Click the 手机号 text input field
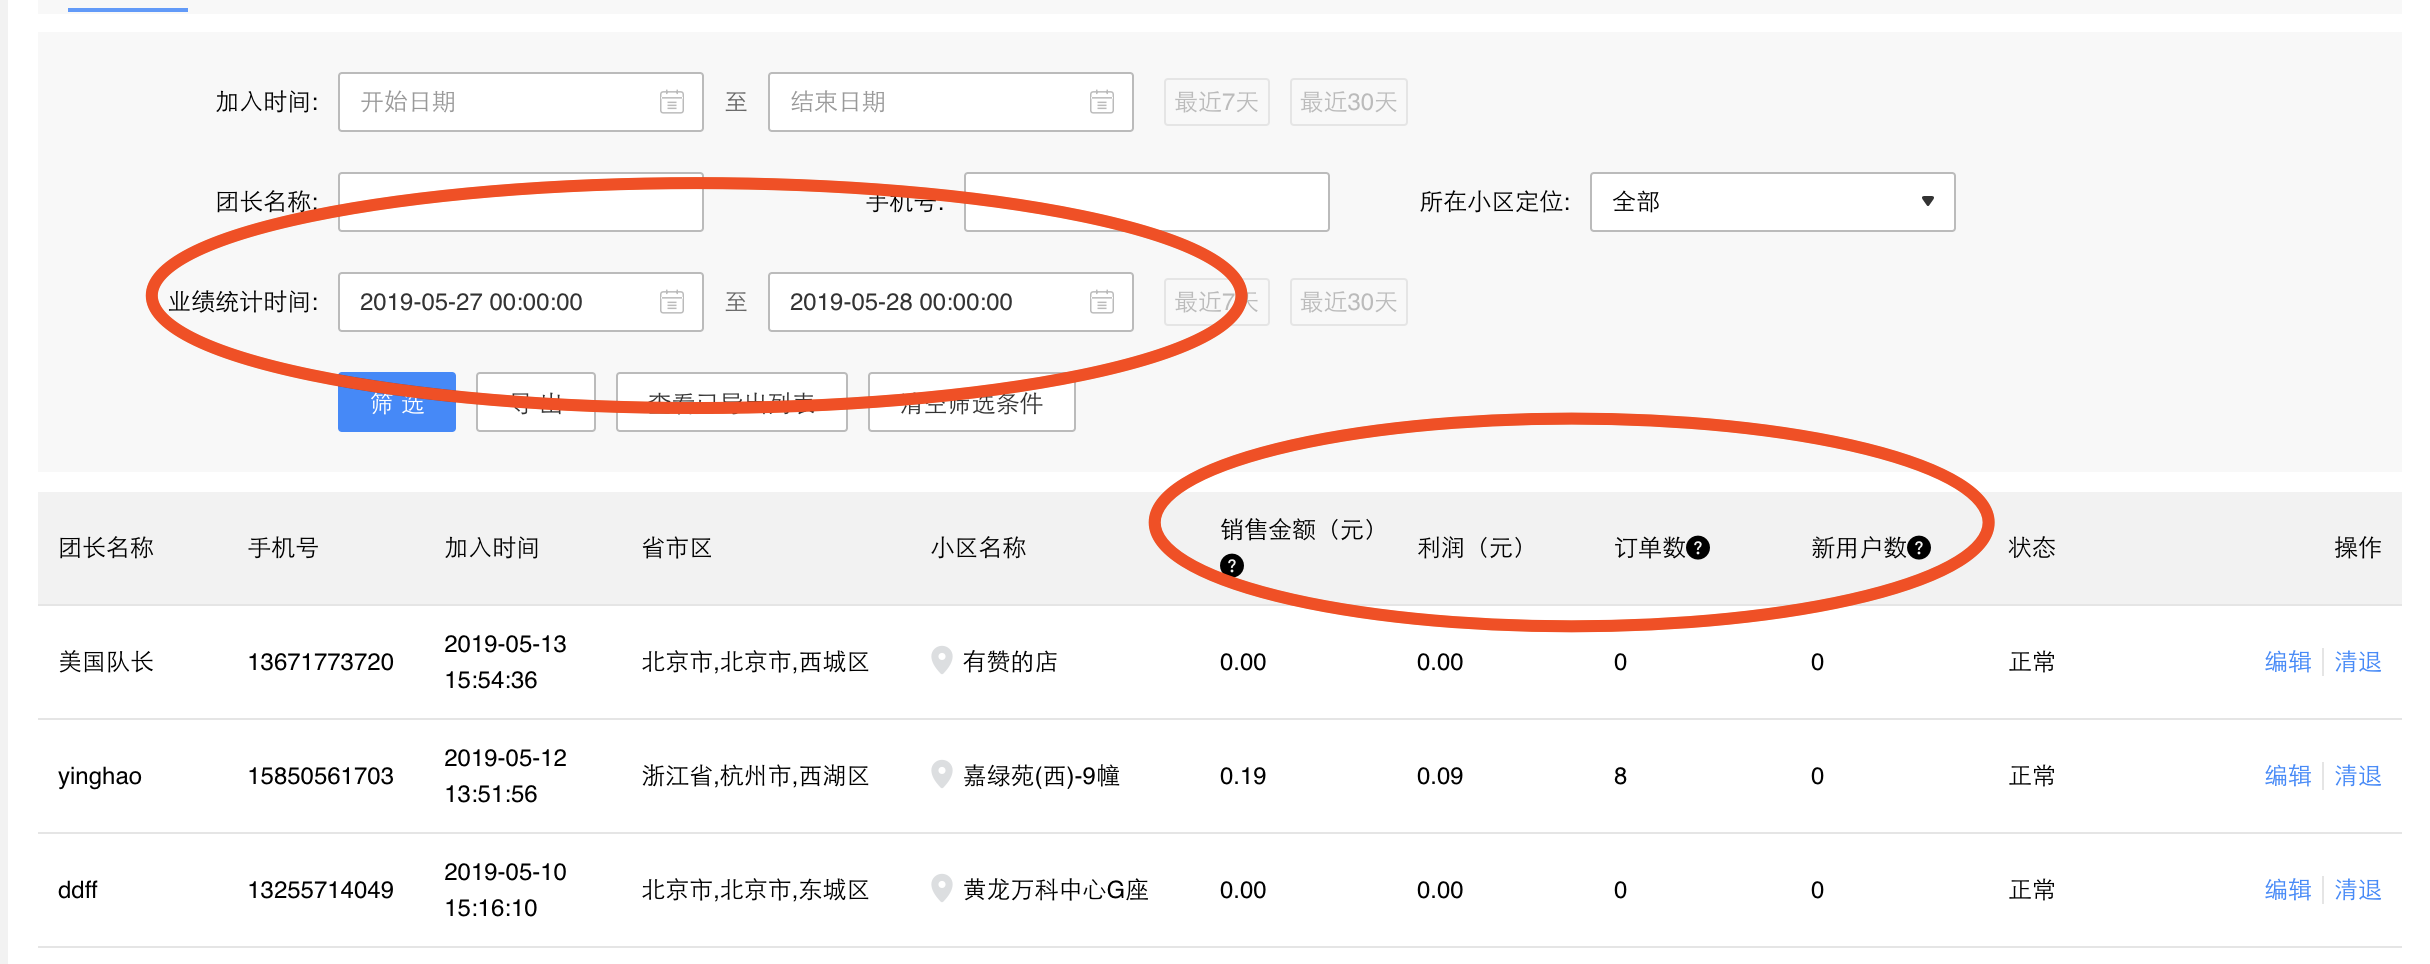This screenshot has width=2430, height=964. click(x=1146, y=202)
